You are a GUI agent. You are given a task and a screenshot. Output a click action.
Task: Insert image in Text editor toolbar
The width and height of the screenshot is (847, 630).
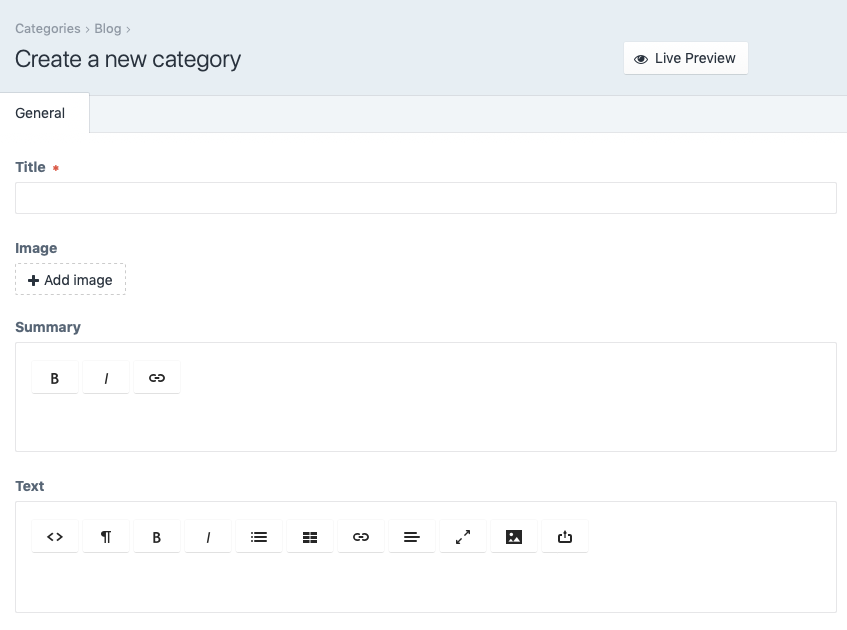pos(514,537)
